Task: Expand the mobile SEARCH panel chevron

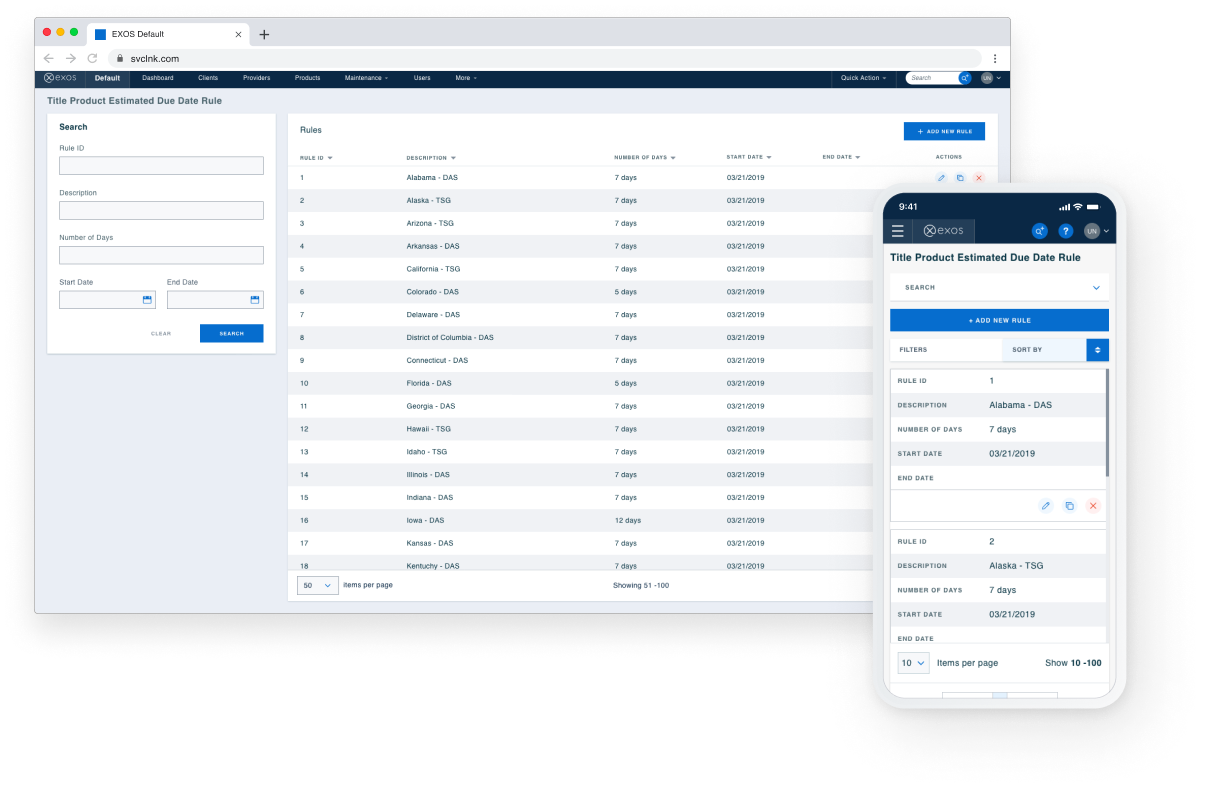Action: point(1097,287)
